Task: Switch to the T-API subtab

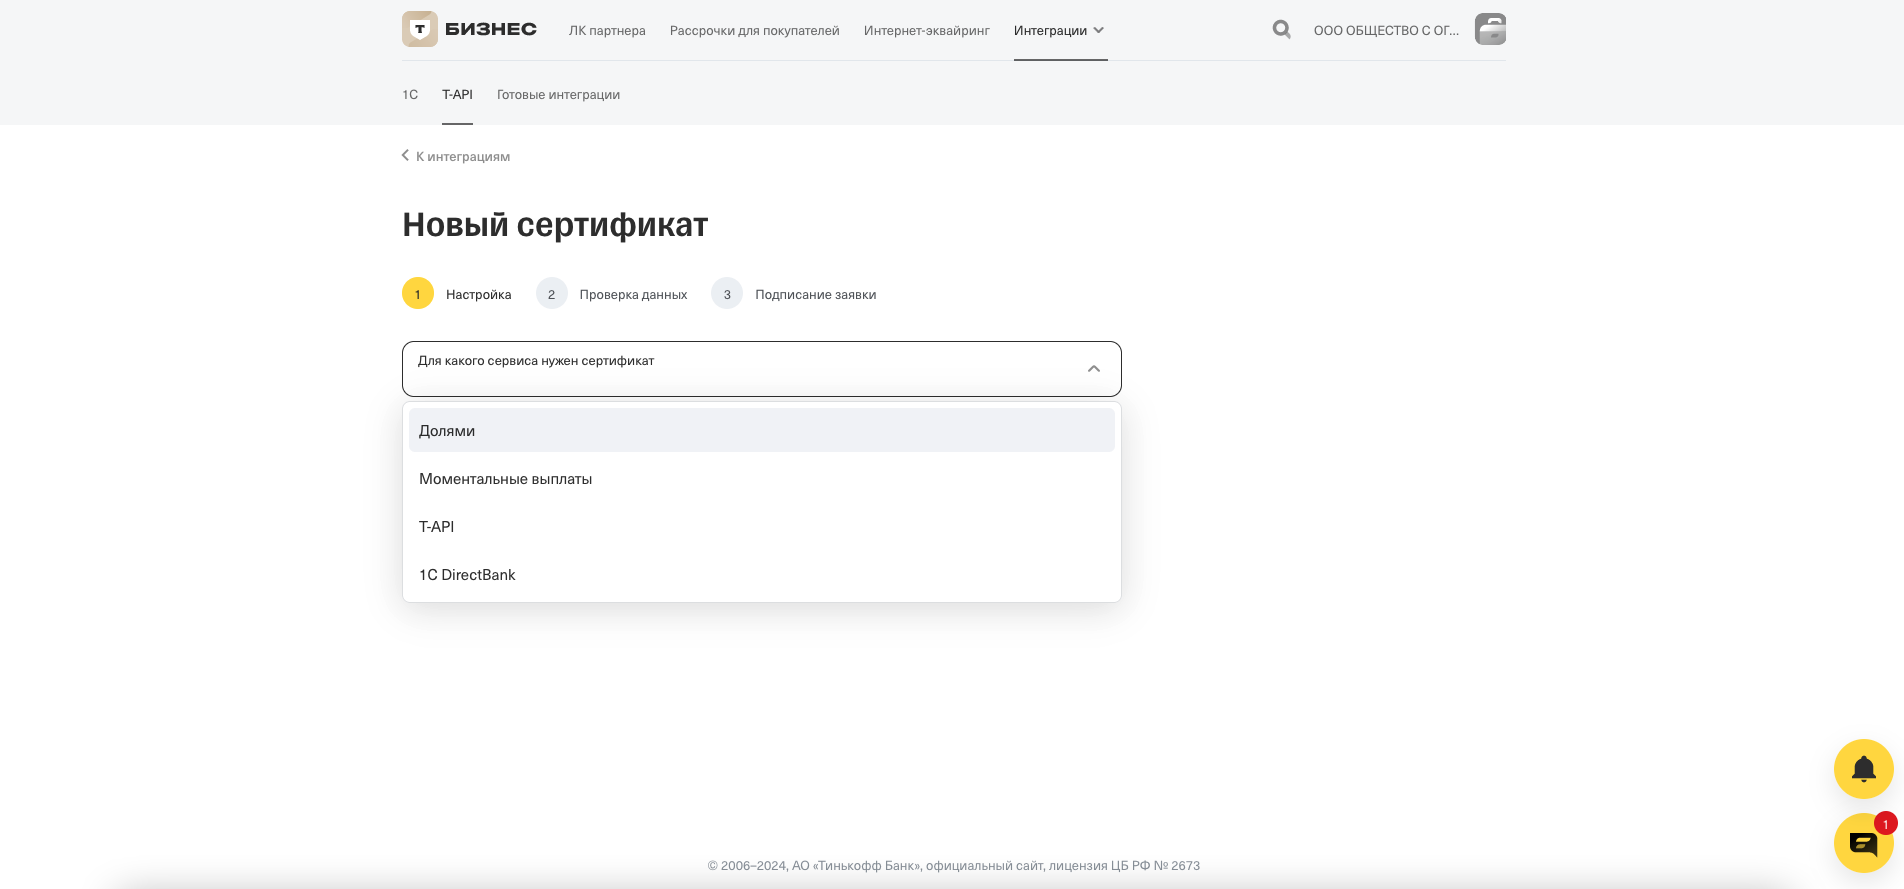Action: 457,94
